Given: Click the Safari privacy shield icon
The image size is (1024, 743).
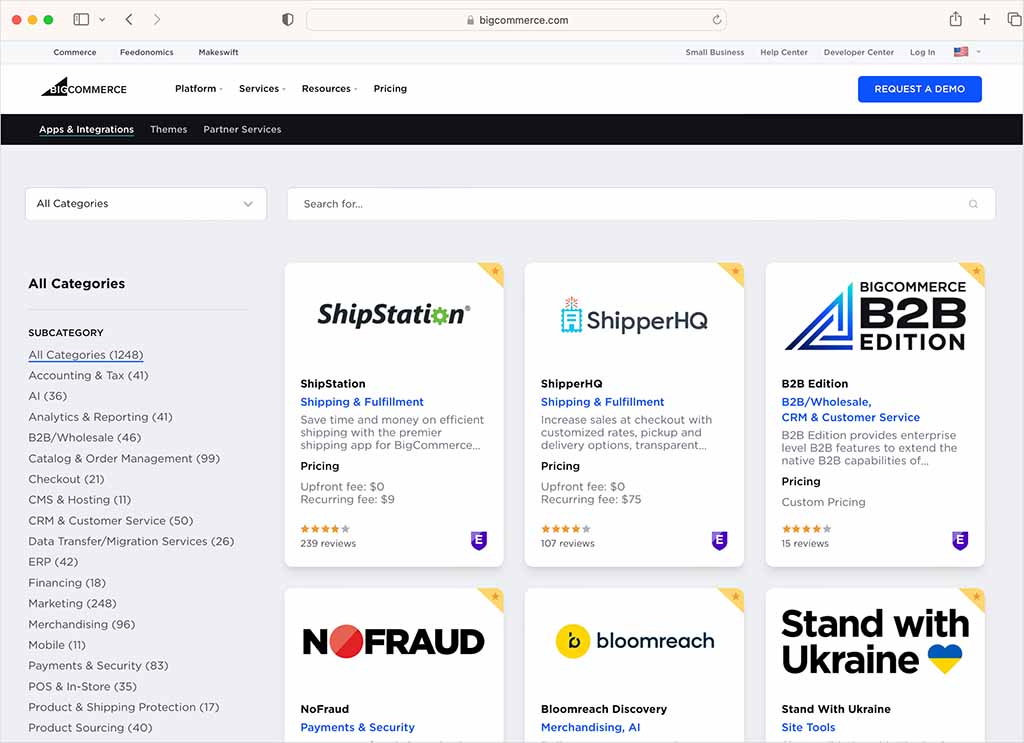Looking at the screenshot, I should 288,20.
